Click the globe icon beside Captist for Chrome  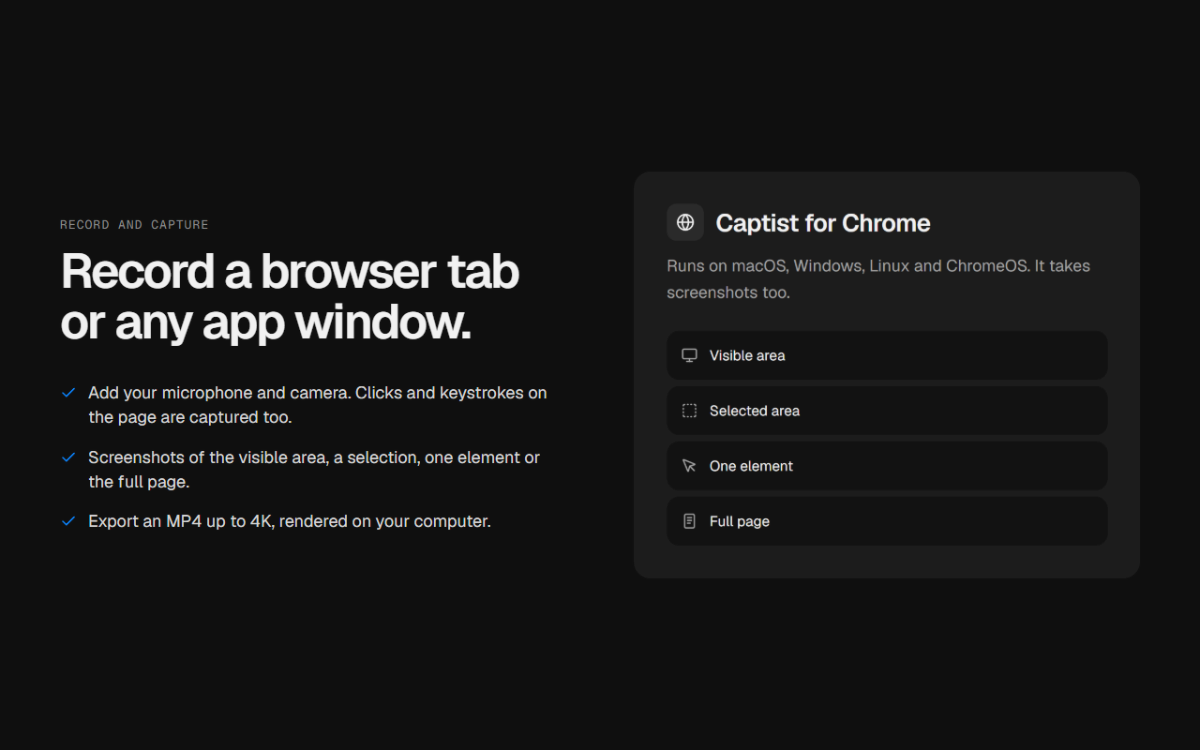point(685,223)
